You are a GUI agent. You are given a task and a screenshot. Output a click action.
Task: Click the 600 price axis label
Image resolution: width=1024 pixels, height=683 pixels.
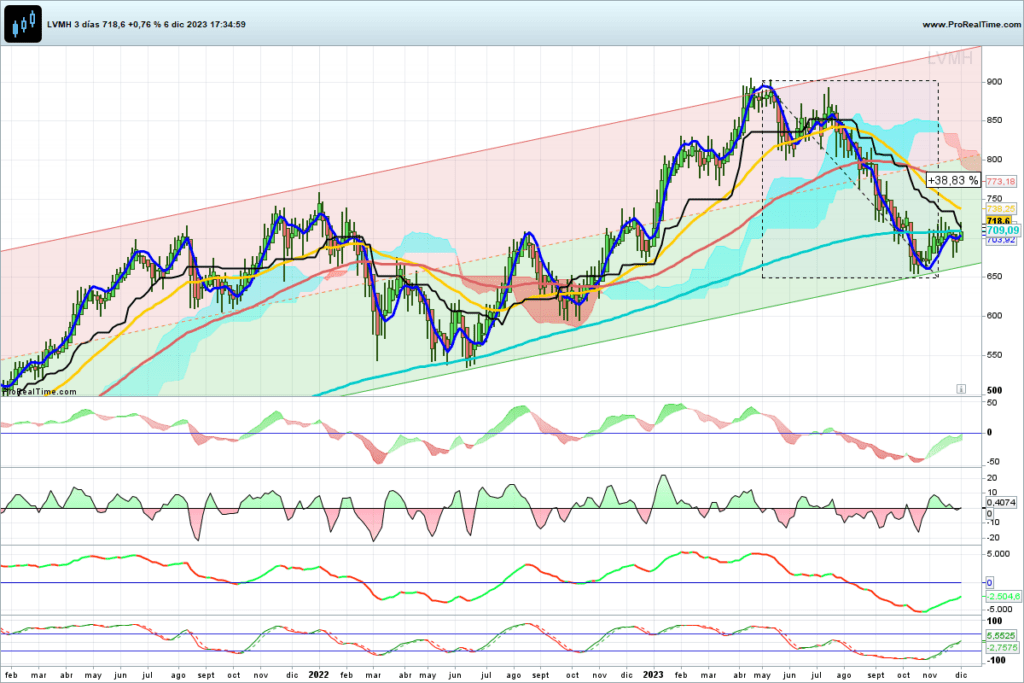[x=994, y=315]
